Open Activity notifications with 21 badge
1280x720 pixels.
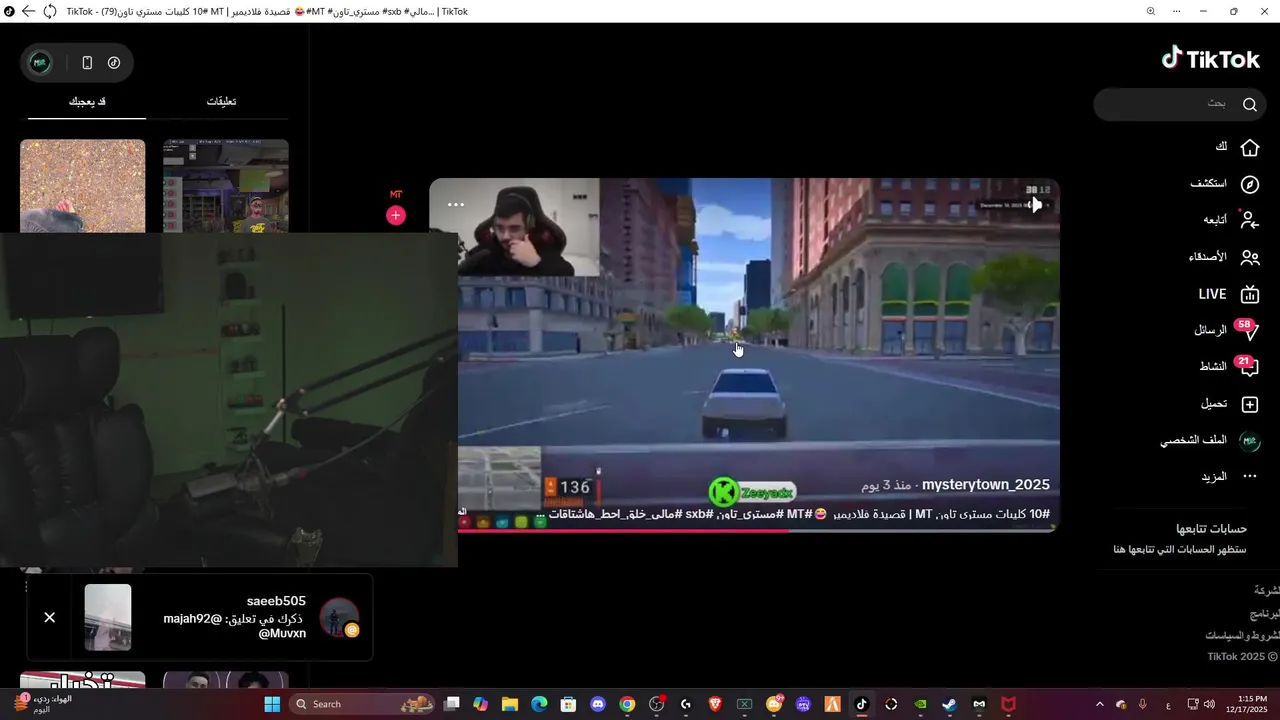[1229, 367]
